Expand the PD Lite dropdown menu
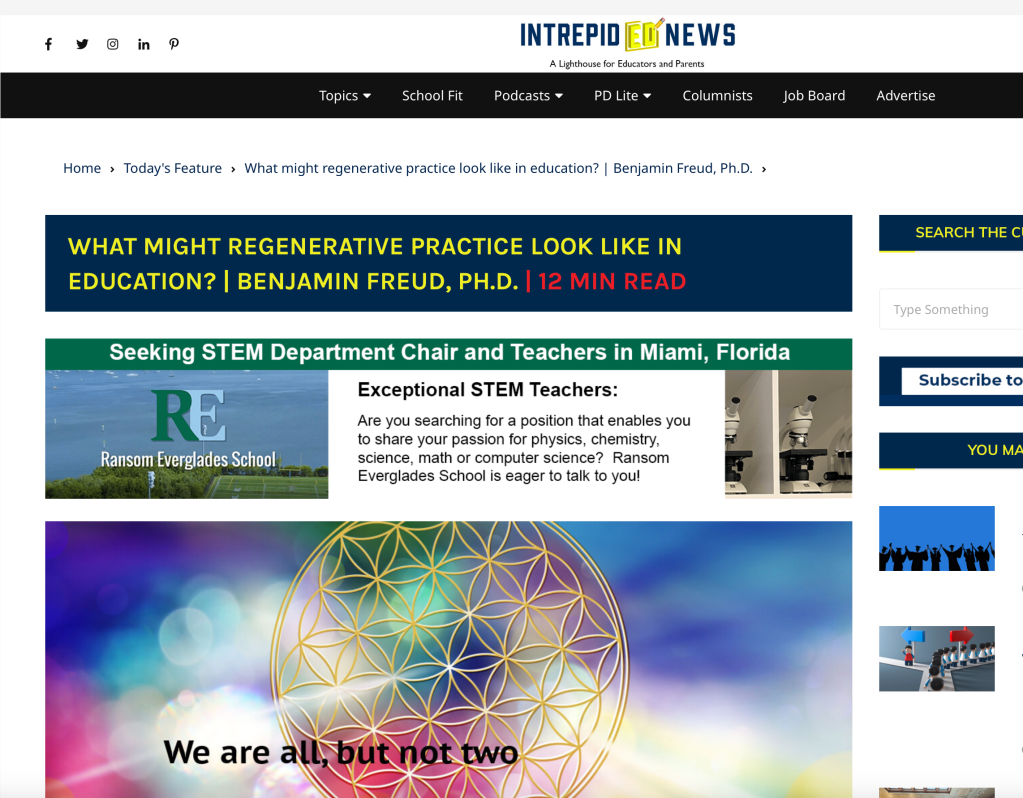The image size is (1023, 798). click(622, 96)
